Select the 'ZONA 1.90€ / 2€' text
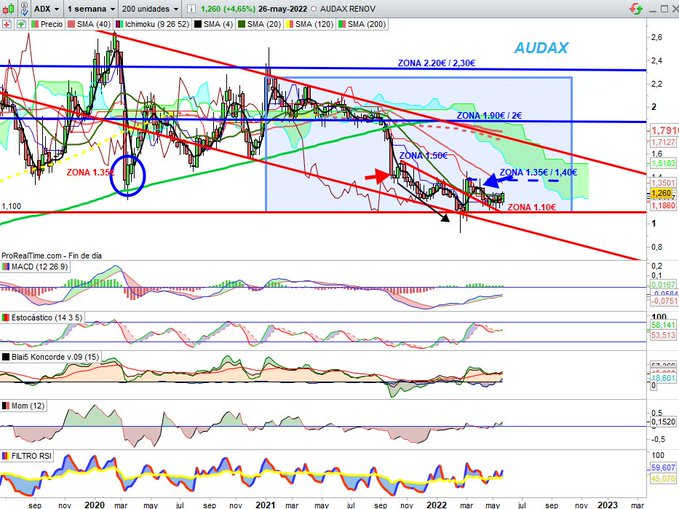The width and height of the screenshot is (679, 509). point(489,116)
